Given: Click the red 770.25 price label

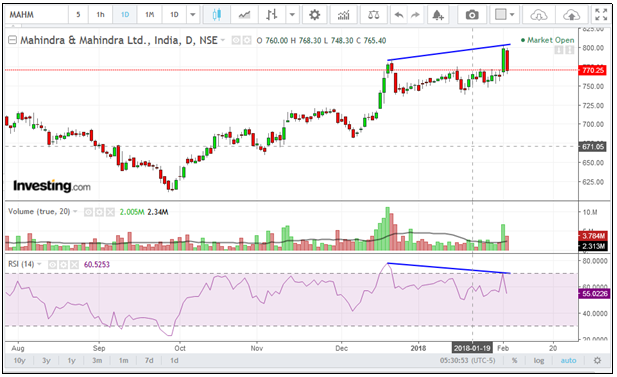Looking at the screenshot, I should 593,70.
